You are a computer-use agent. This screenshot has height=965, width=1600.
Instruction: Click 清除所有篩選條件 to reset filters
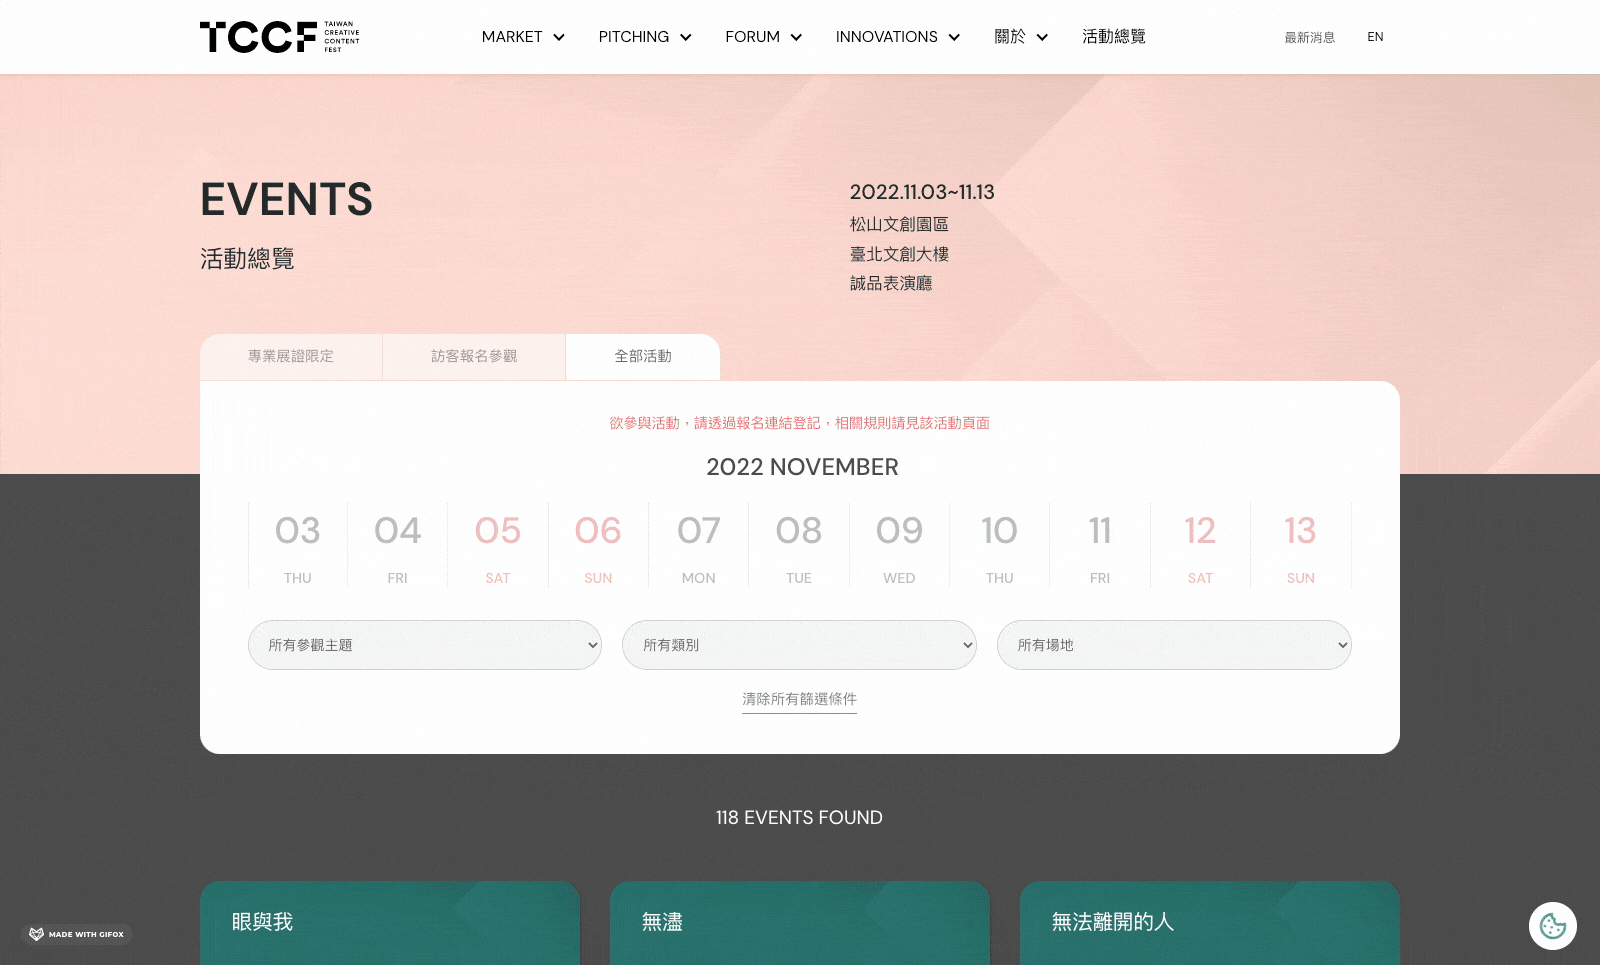[x=799, y=699]
